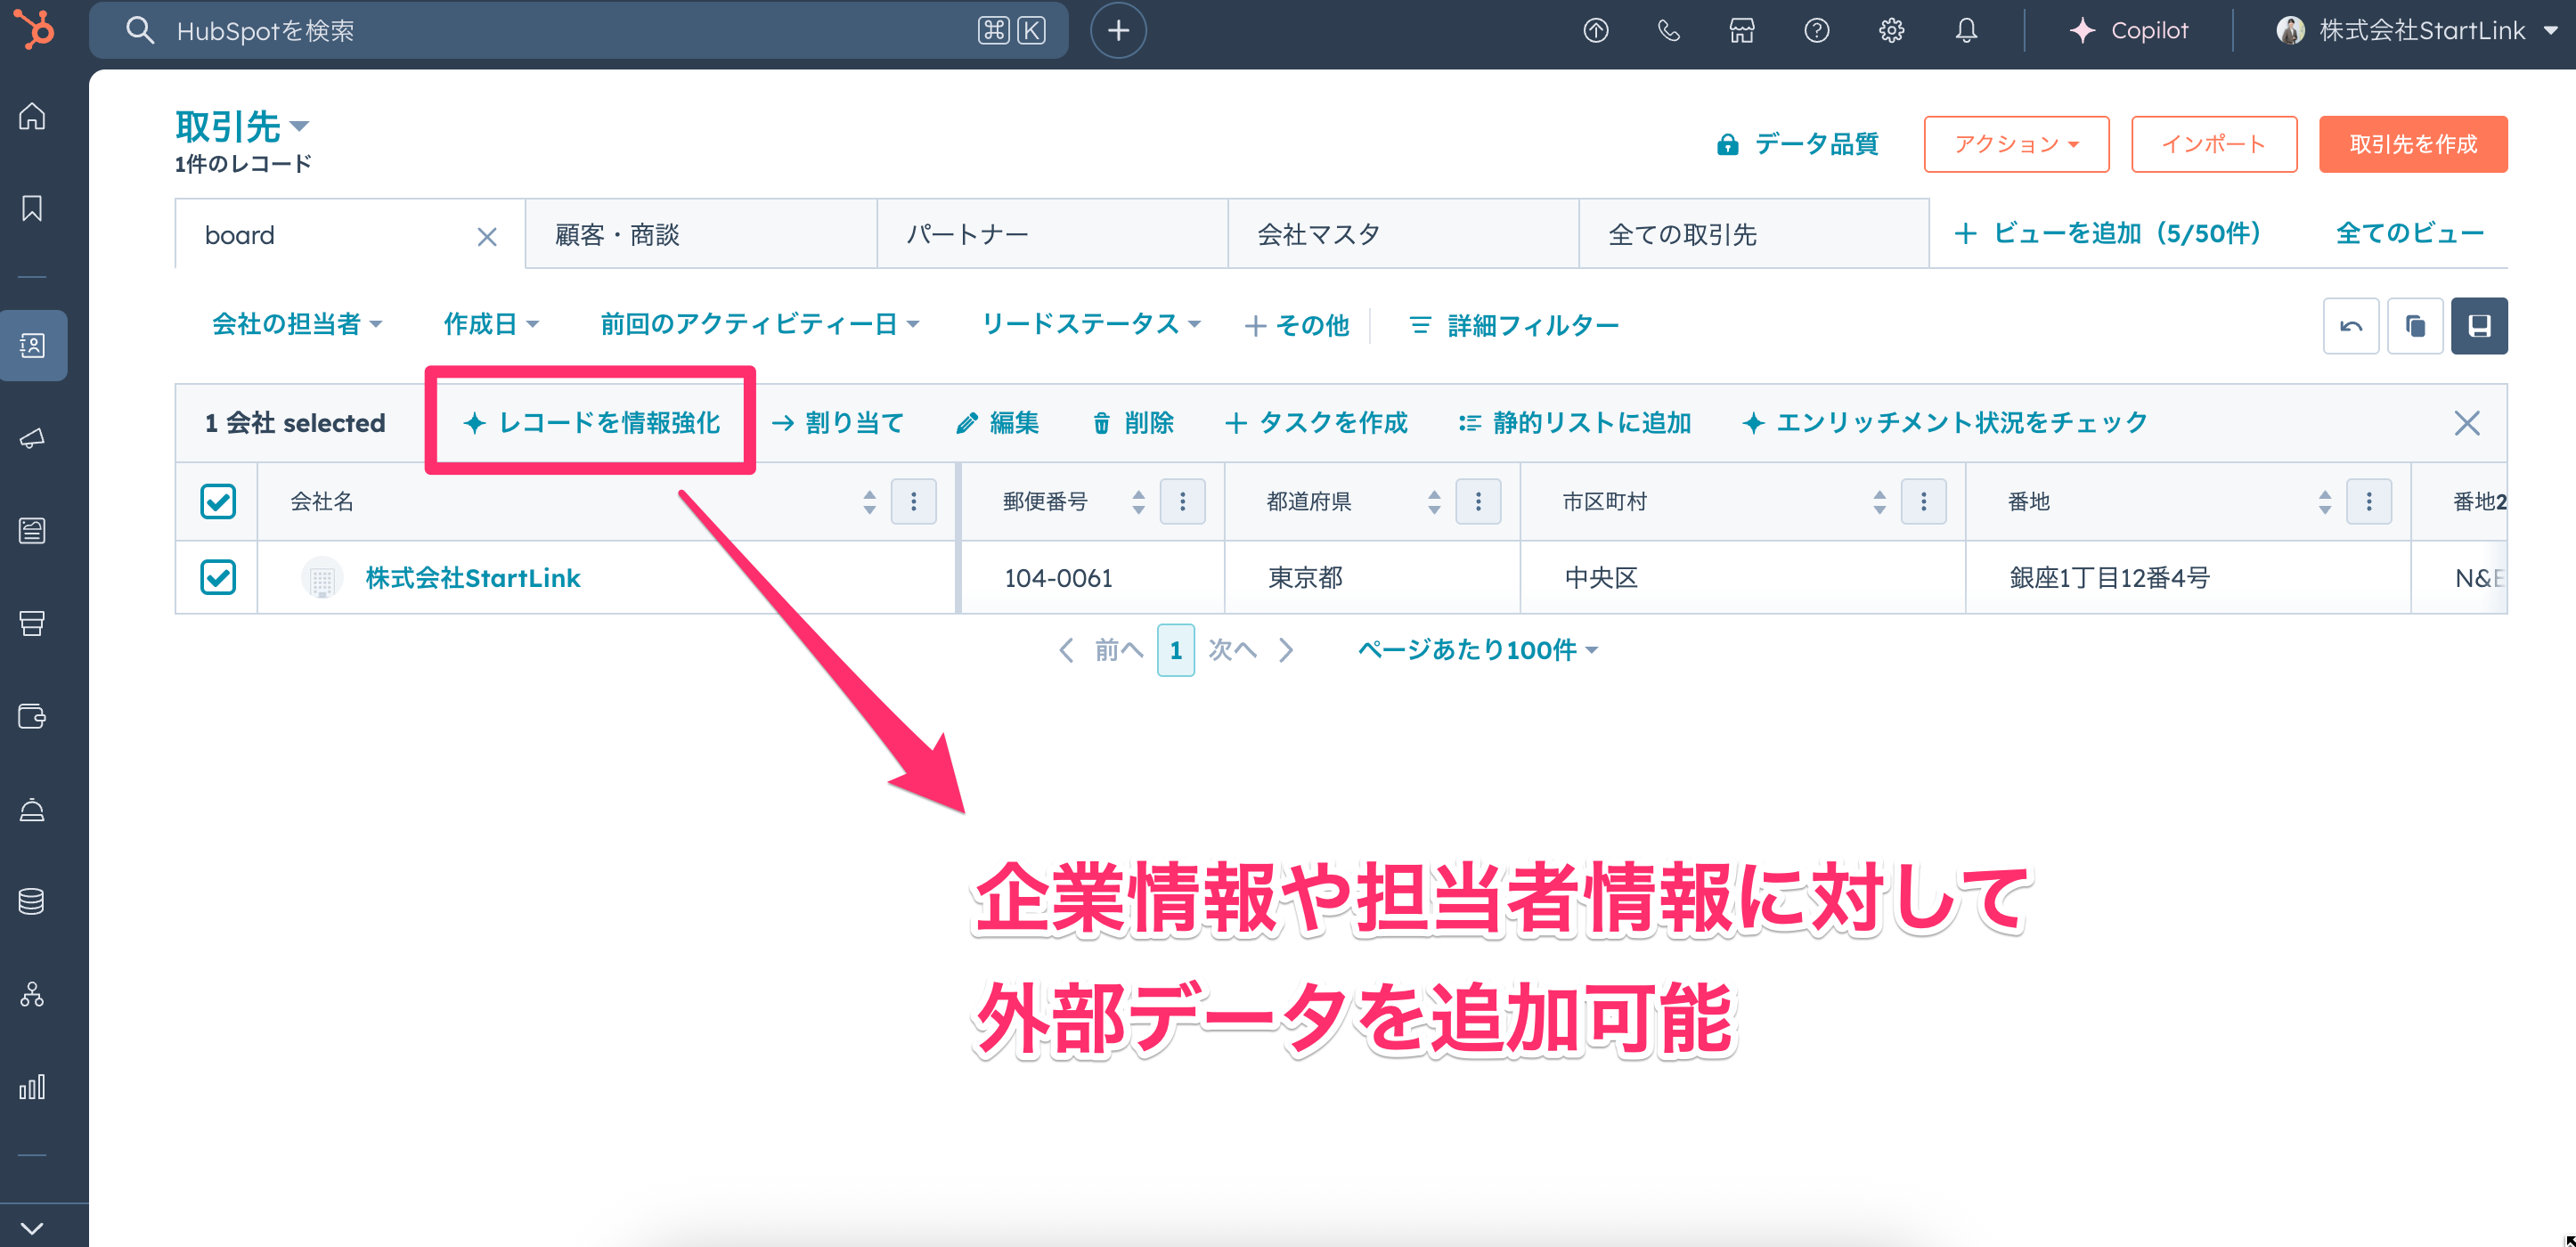
Task: Open bookmarks in left sidebar
Action: click(32, 208)
